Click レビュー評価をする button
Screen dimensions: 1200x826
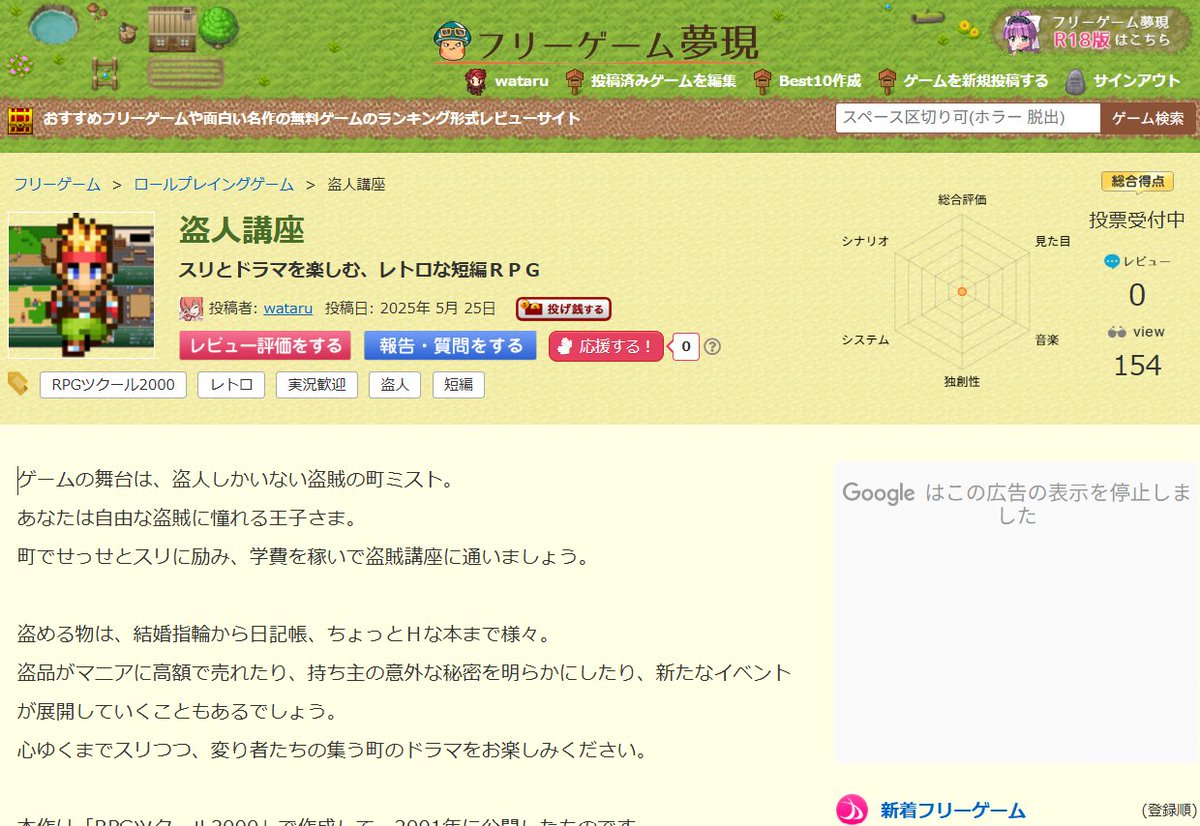pyautogui.click(x=265, y=346)
